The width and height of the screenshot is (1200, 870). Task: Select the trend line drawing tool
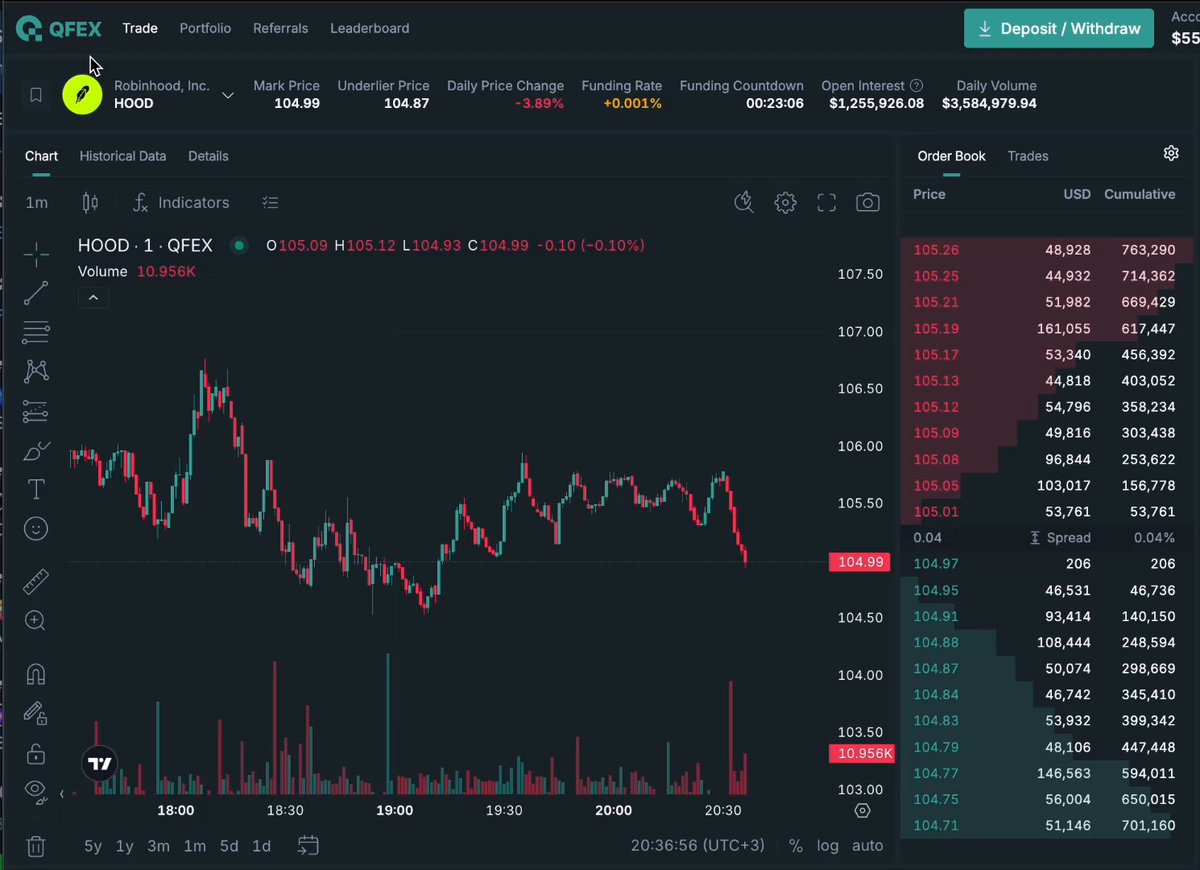point(36,293)
